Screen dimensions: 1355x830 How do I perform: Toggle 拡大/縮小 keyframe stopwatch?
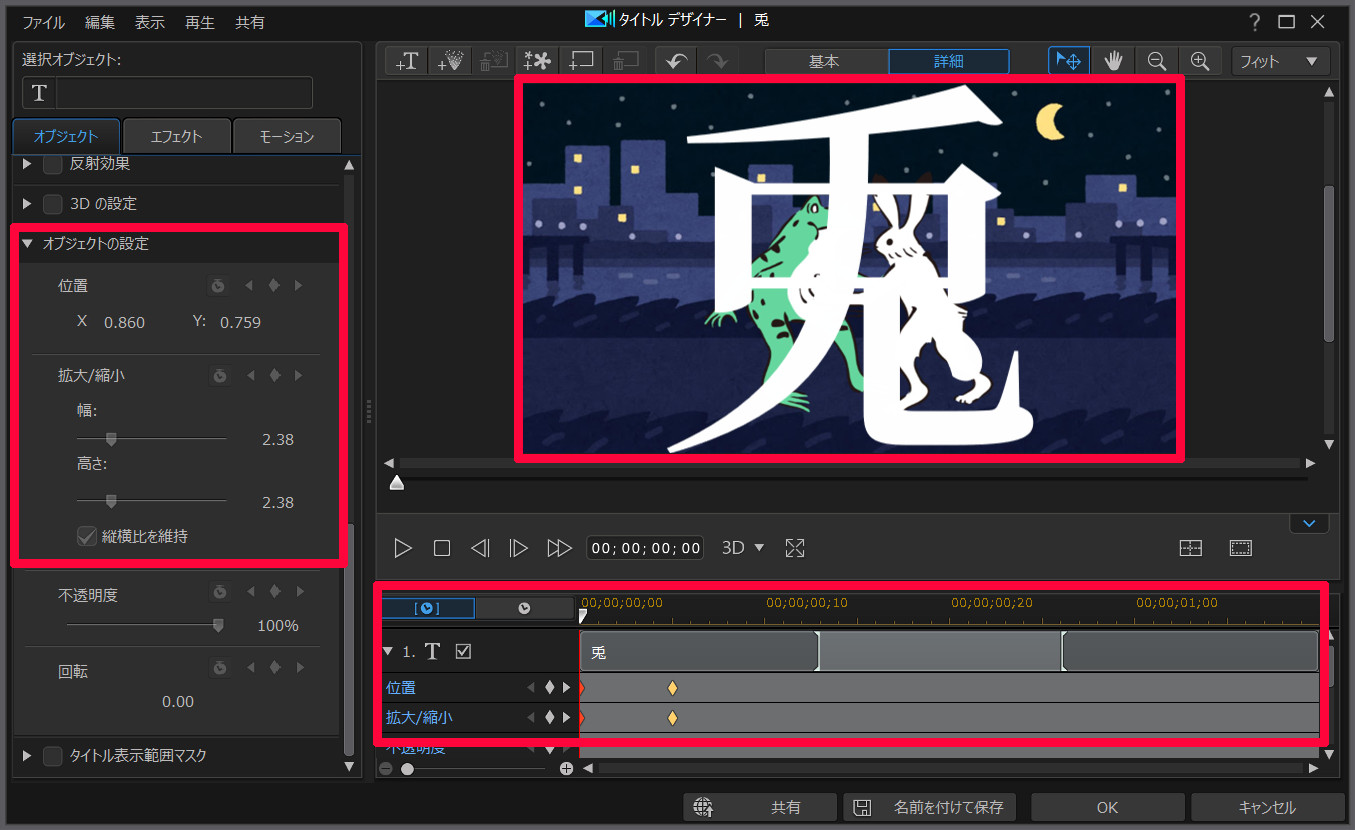[220, 376]
